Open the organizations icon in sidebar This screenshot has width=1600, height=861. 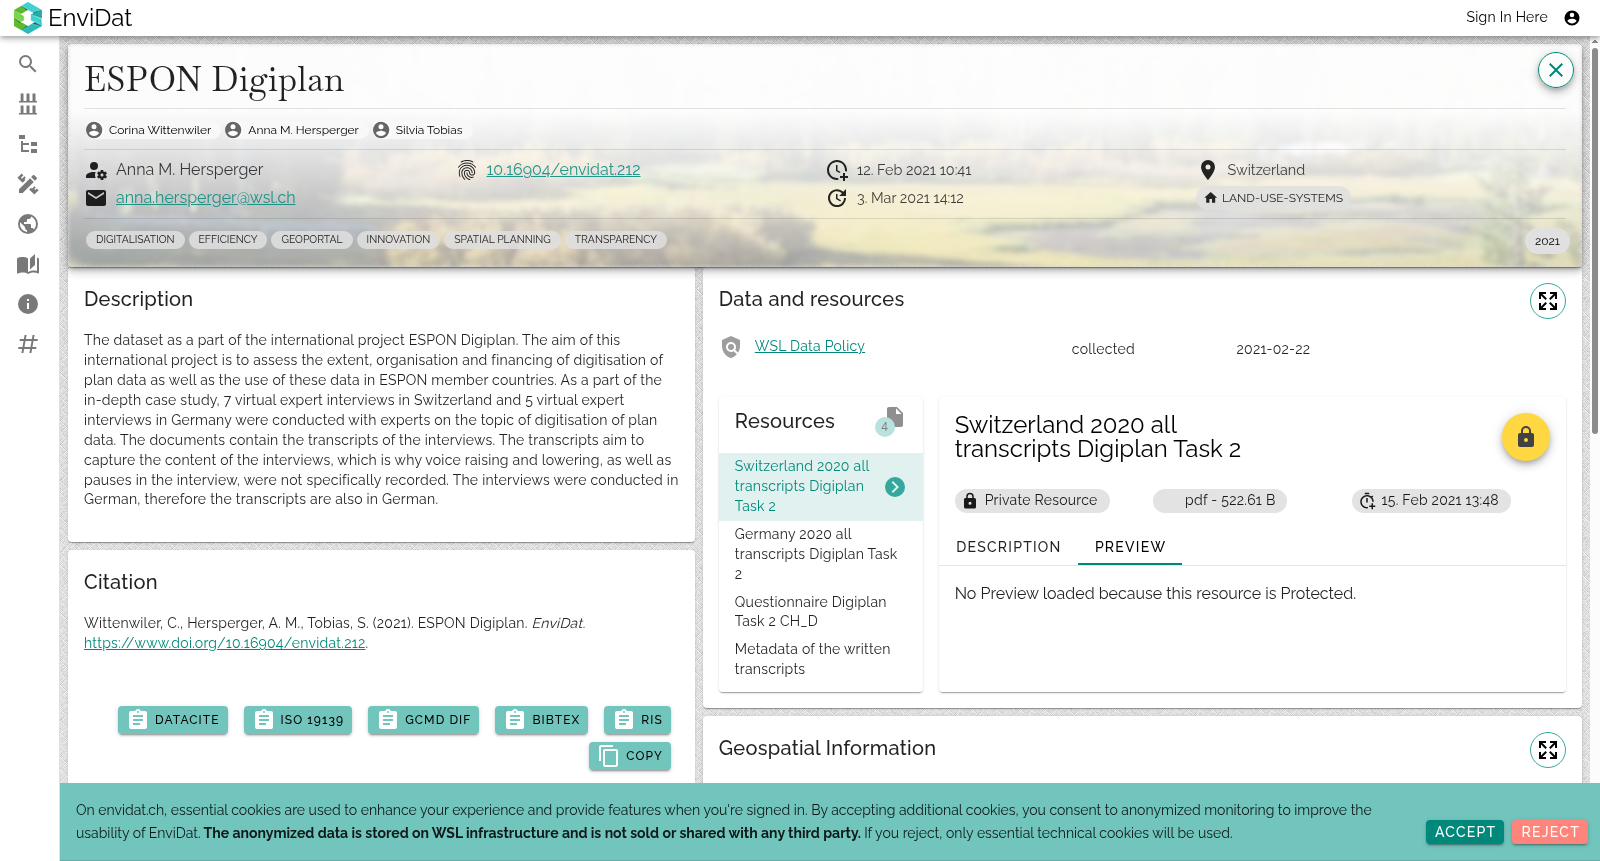click(x=28, y=104)
